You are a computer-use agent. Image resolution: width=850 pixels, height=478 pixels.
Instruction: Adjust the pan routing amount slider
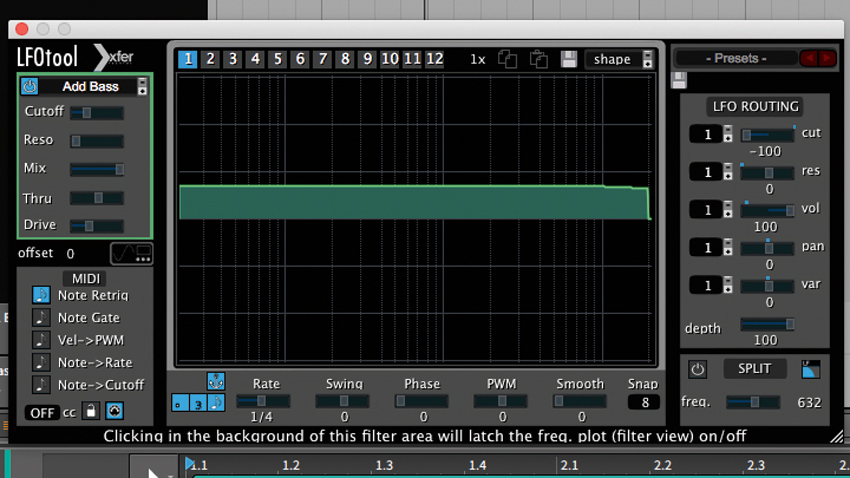(x=768, y=248)
